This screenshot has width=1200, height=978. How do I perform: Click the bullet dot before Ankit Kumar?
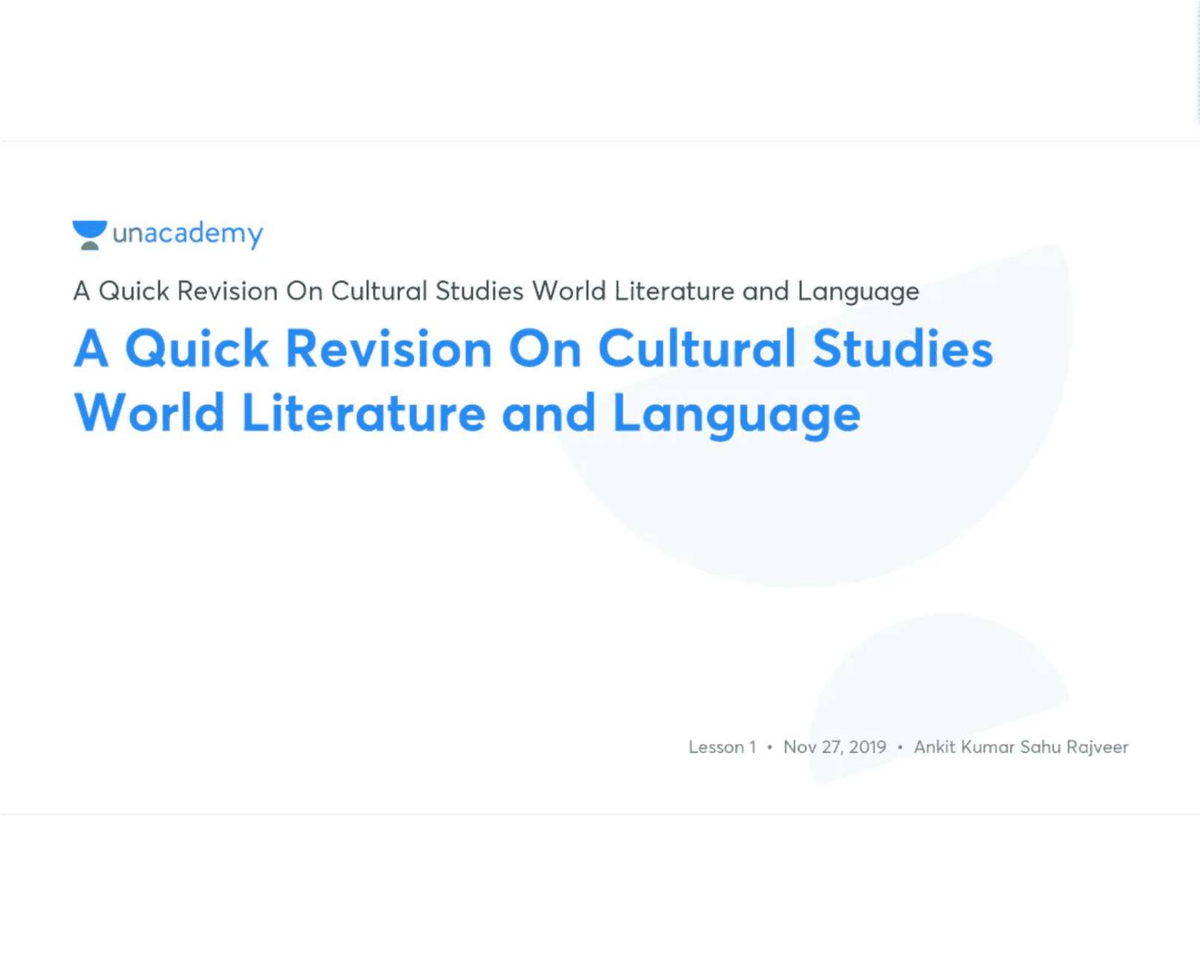point(899,747)
